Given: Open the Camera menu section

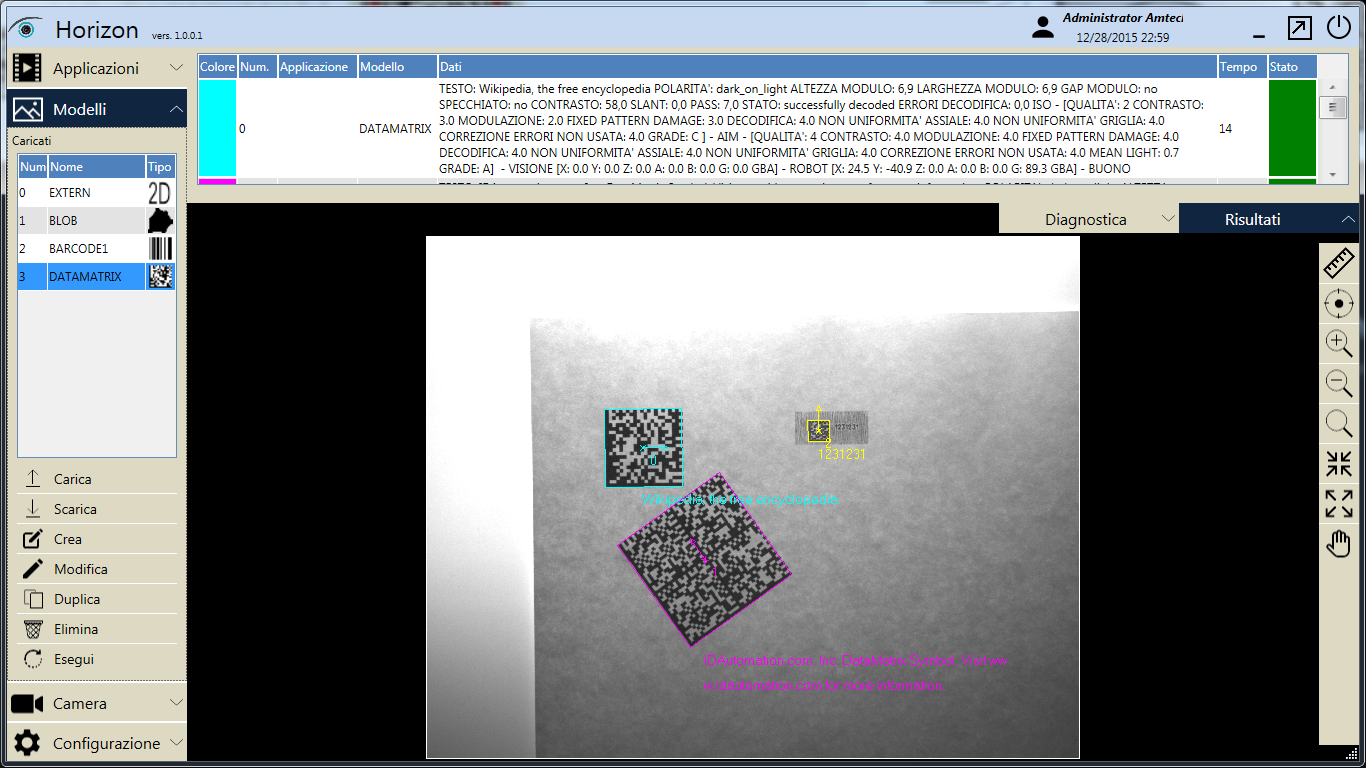Looking at the screenshot, I should [x=96, y=703].
